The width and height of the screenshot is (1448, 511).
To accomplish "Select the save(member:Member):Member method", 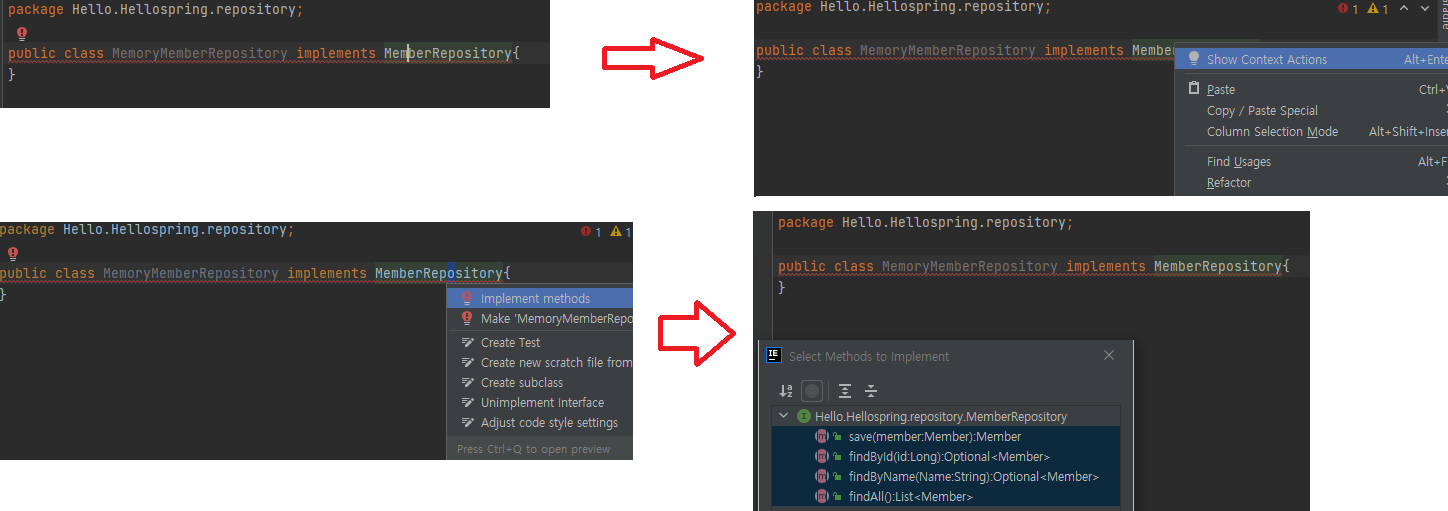I will [946, 436].
